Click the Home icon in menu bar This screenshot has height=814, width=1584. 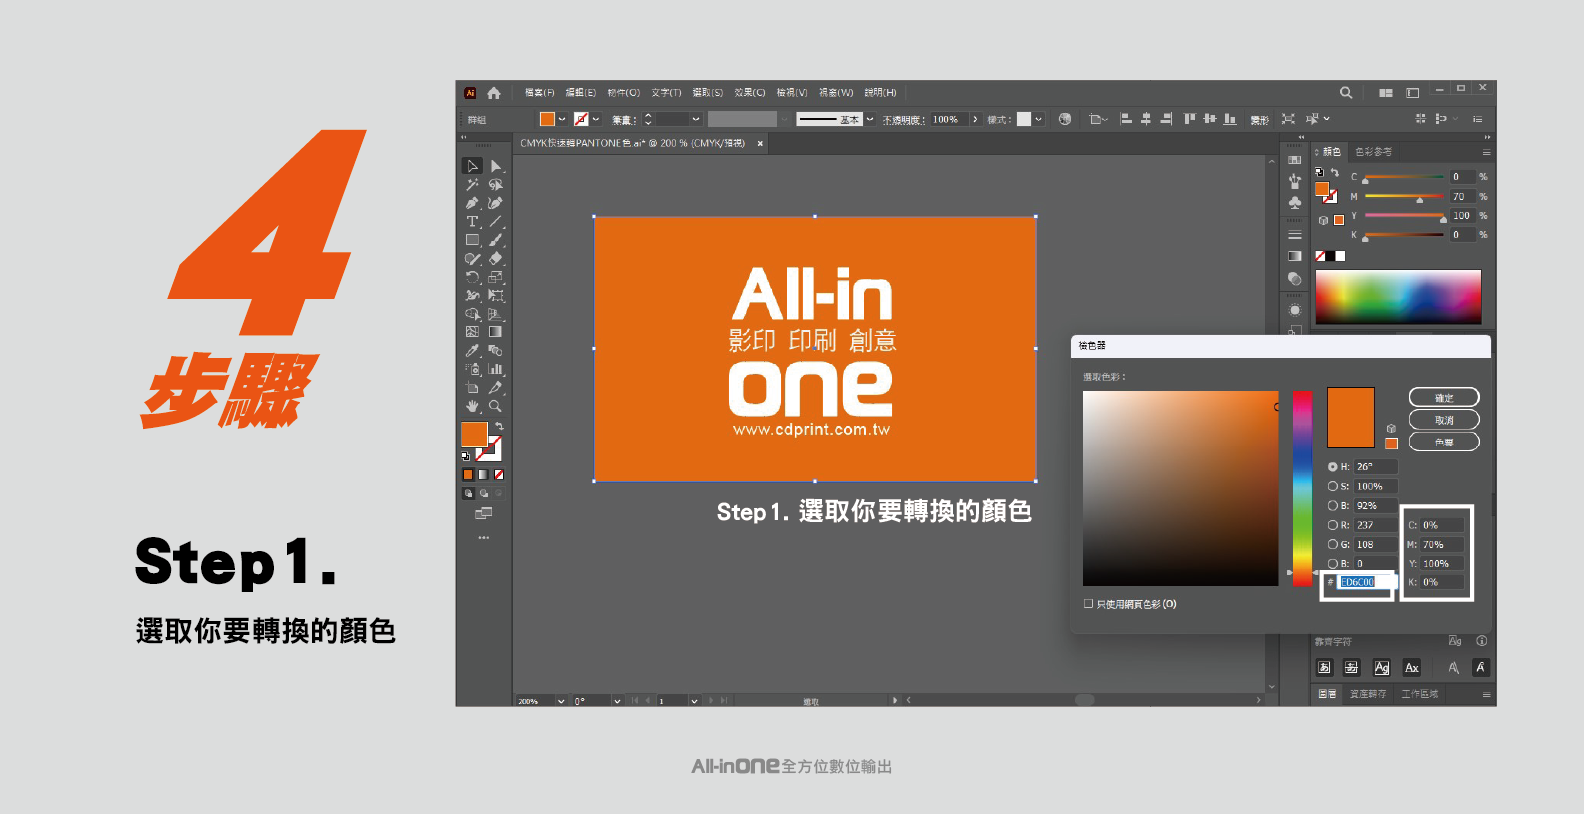(x=494, y=93)
